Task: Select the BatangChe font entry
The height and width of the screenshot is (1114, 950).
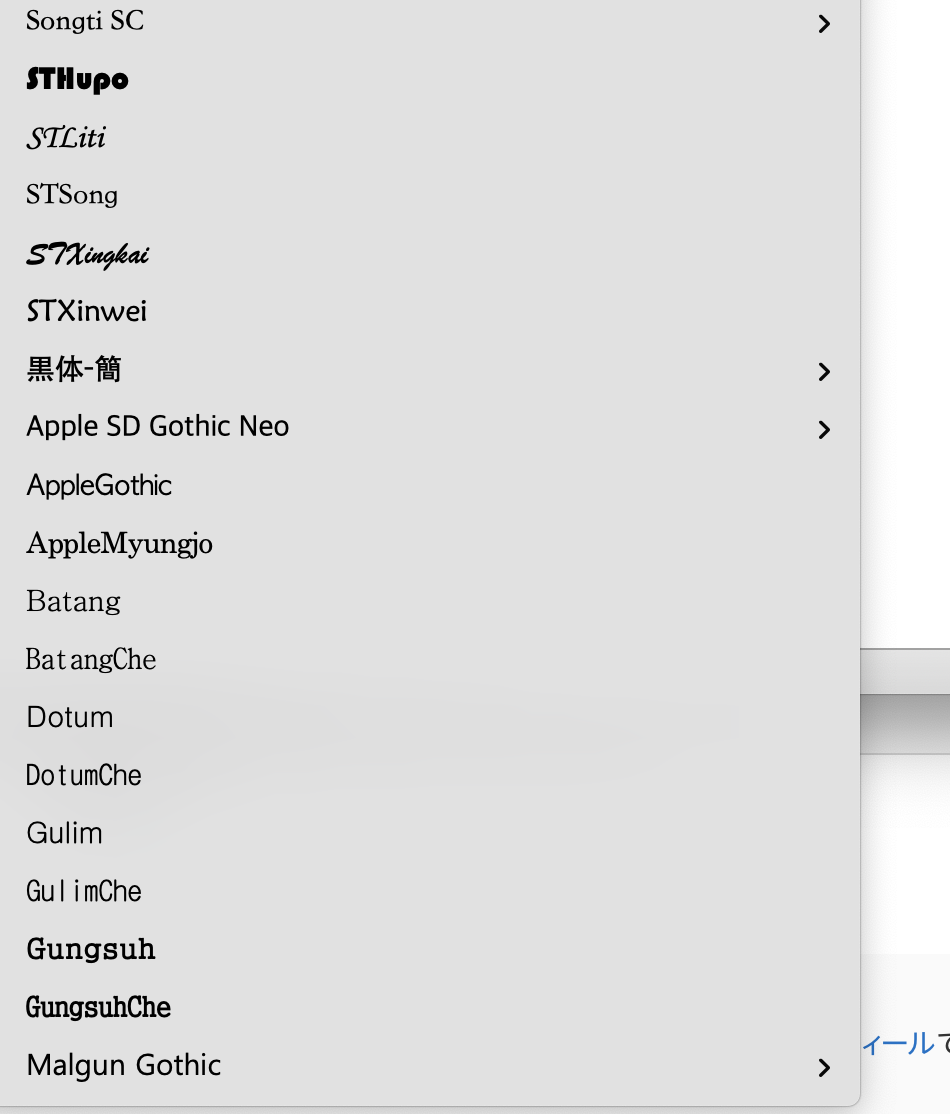Action: (x=91, y=660)
